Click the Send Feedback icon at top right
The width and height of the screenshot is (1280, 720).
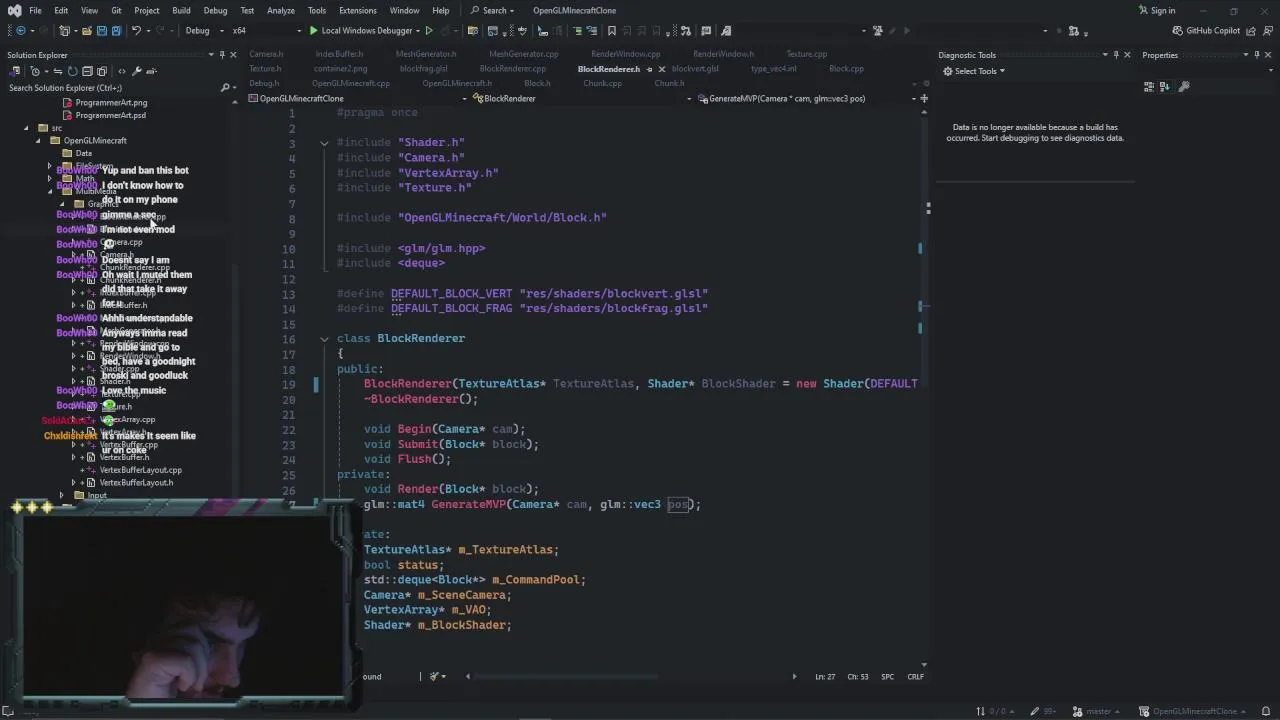click(x=1266, y=31)
